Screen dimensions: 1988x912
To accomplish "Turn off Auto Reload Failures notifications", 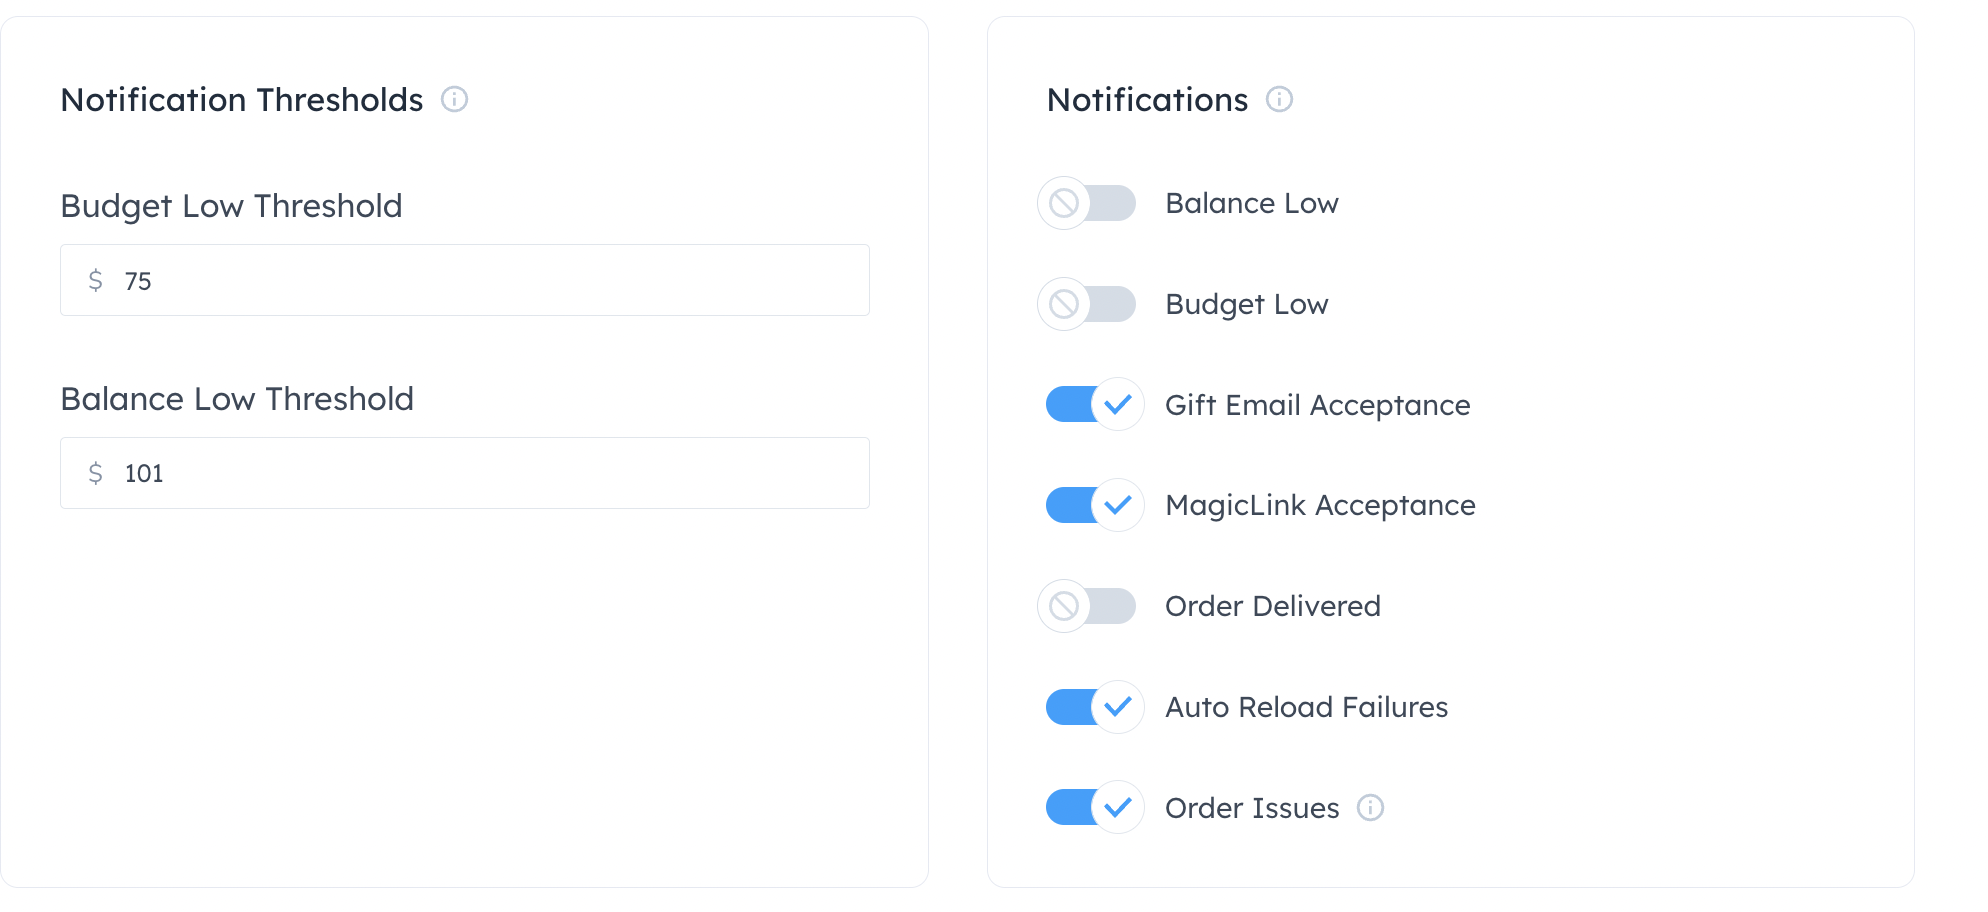I will tap(1093, 707).
